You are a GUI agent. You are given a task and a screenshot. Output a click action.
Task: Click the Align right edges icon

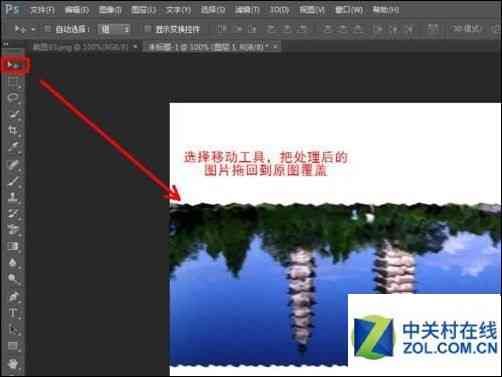[x=302, y=29]
